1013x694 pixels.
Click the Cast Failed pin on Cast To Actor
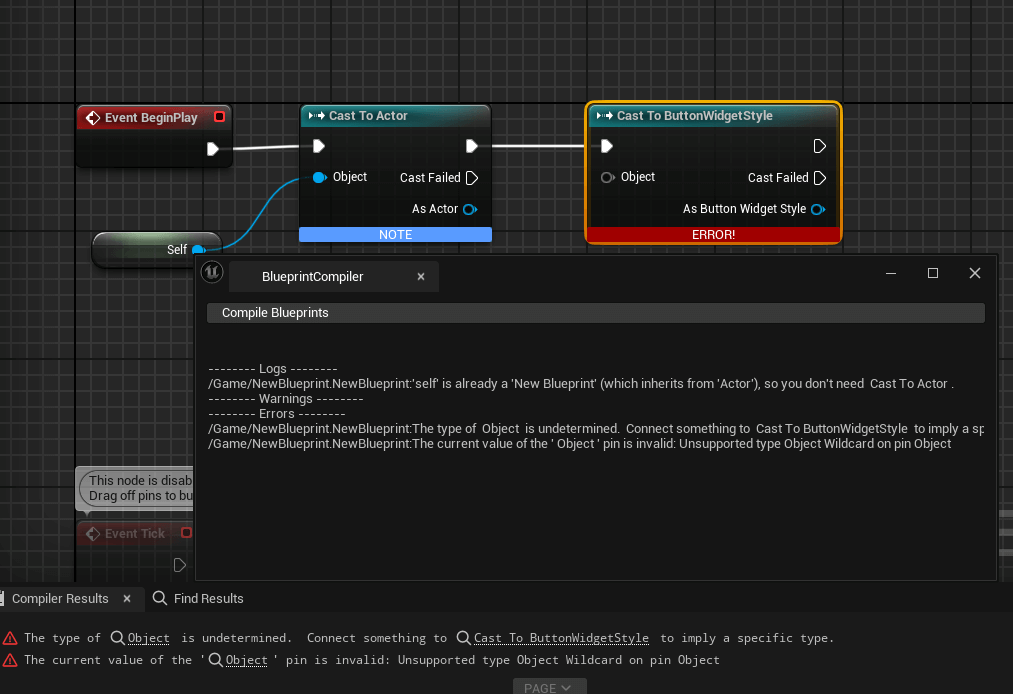pyautogui.click(x=472, y=178)
